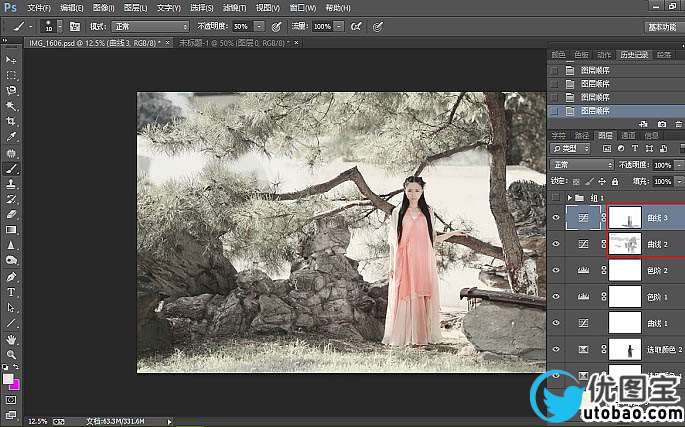Screen dimensions: 685x427
Task: Hide the 曲线 1 layer
Action: point(556,323)
